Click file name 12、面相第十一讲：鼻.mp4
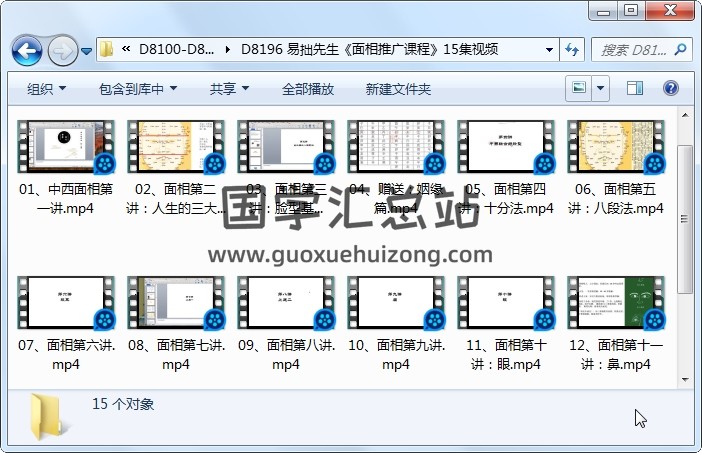702x453 pixels. (x=616, y=355)
